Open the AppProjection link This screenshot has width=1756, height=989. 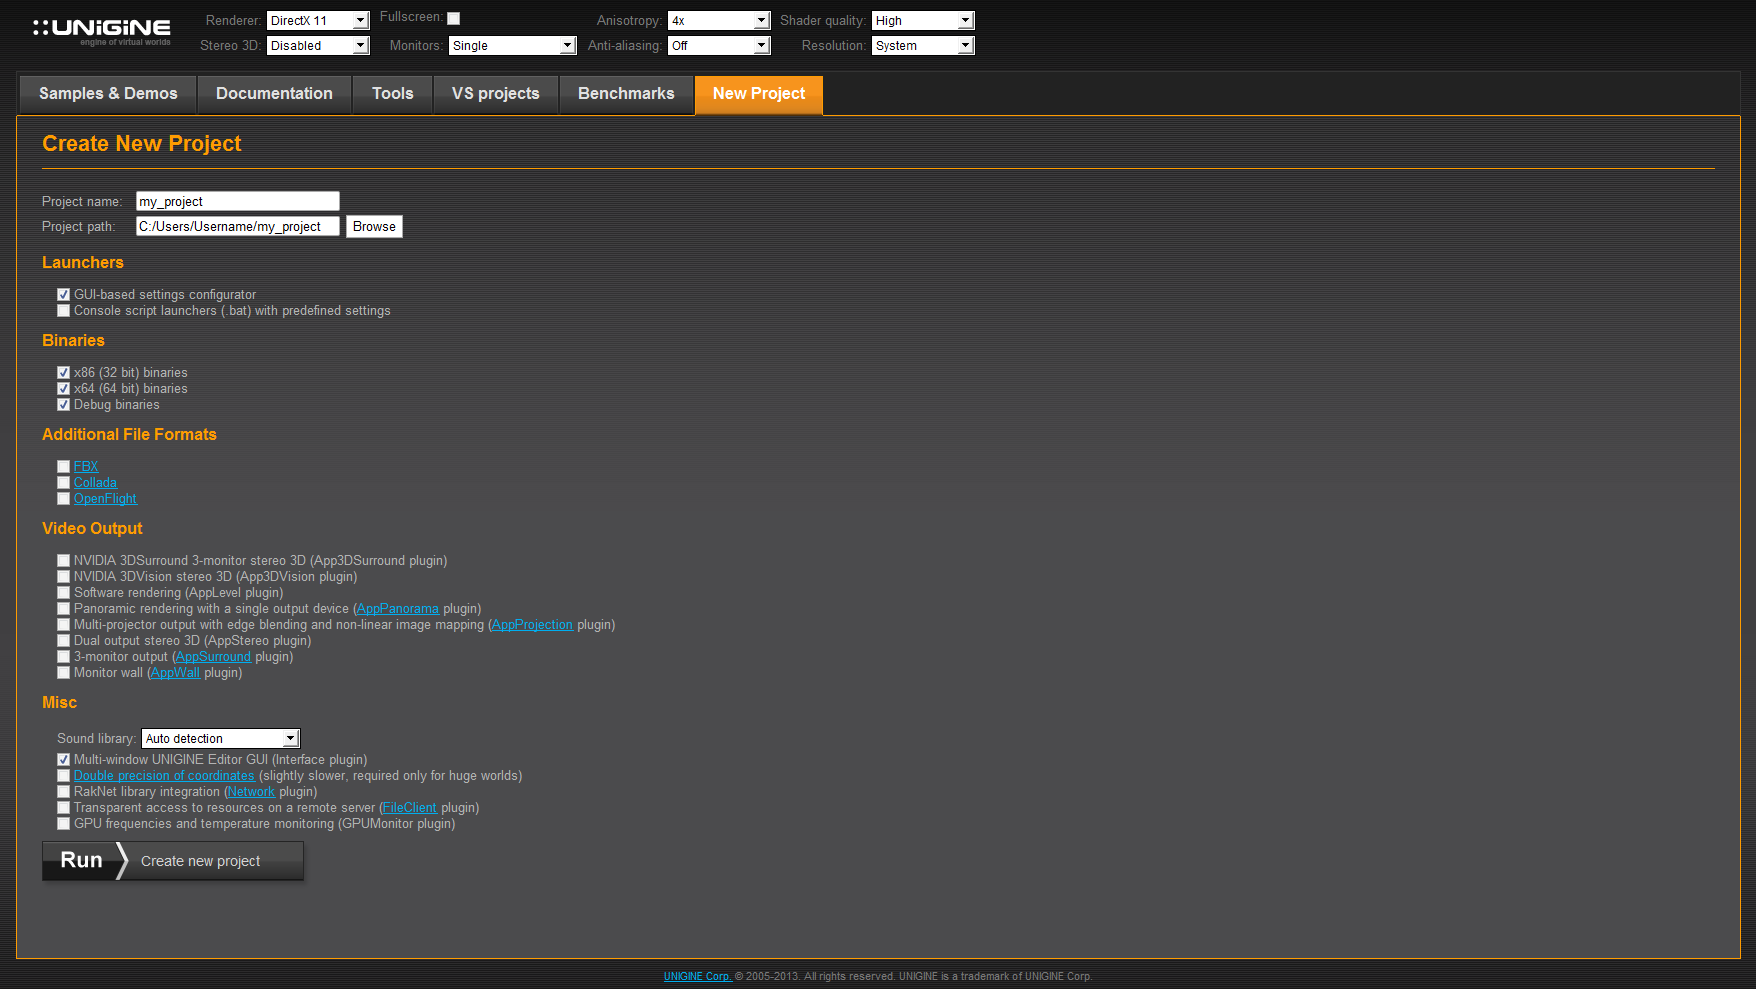point(532,624)
